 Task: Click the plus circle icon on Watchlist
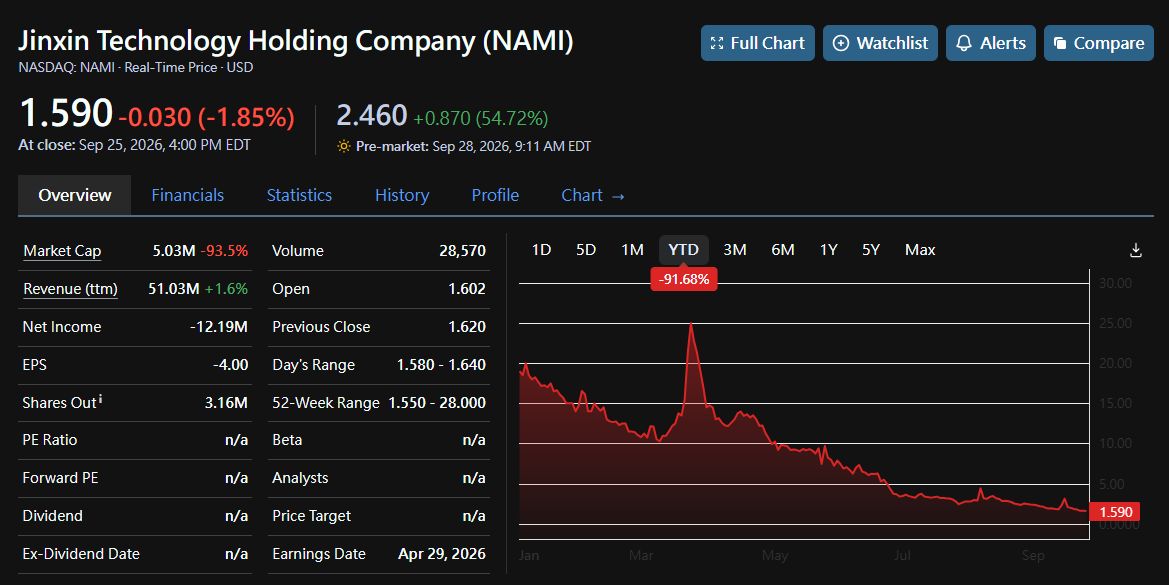pos(840,43)
